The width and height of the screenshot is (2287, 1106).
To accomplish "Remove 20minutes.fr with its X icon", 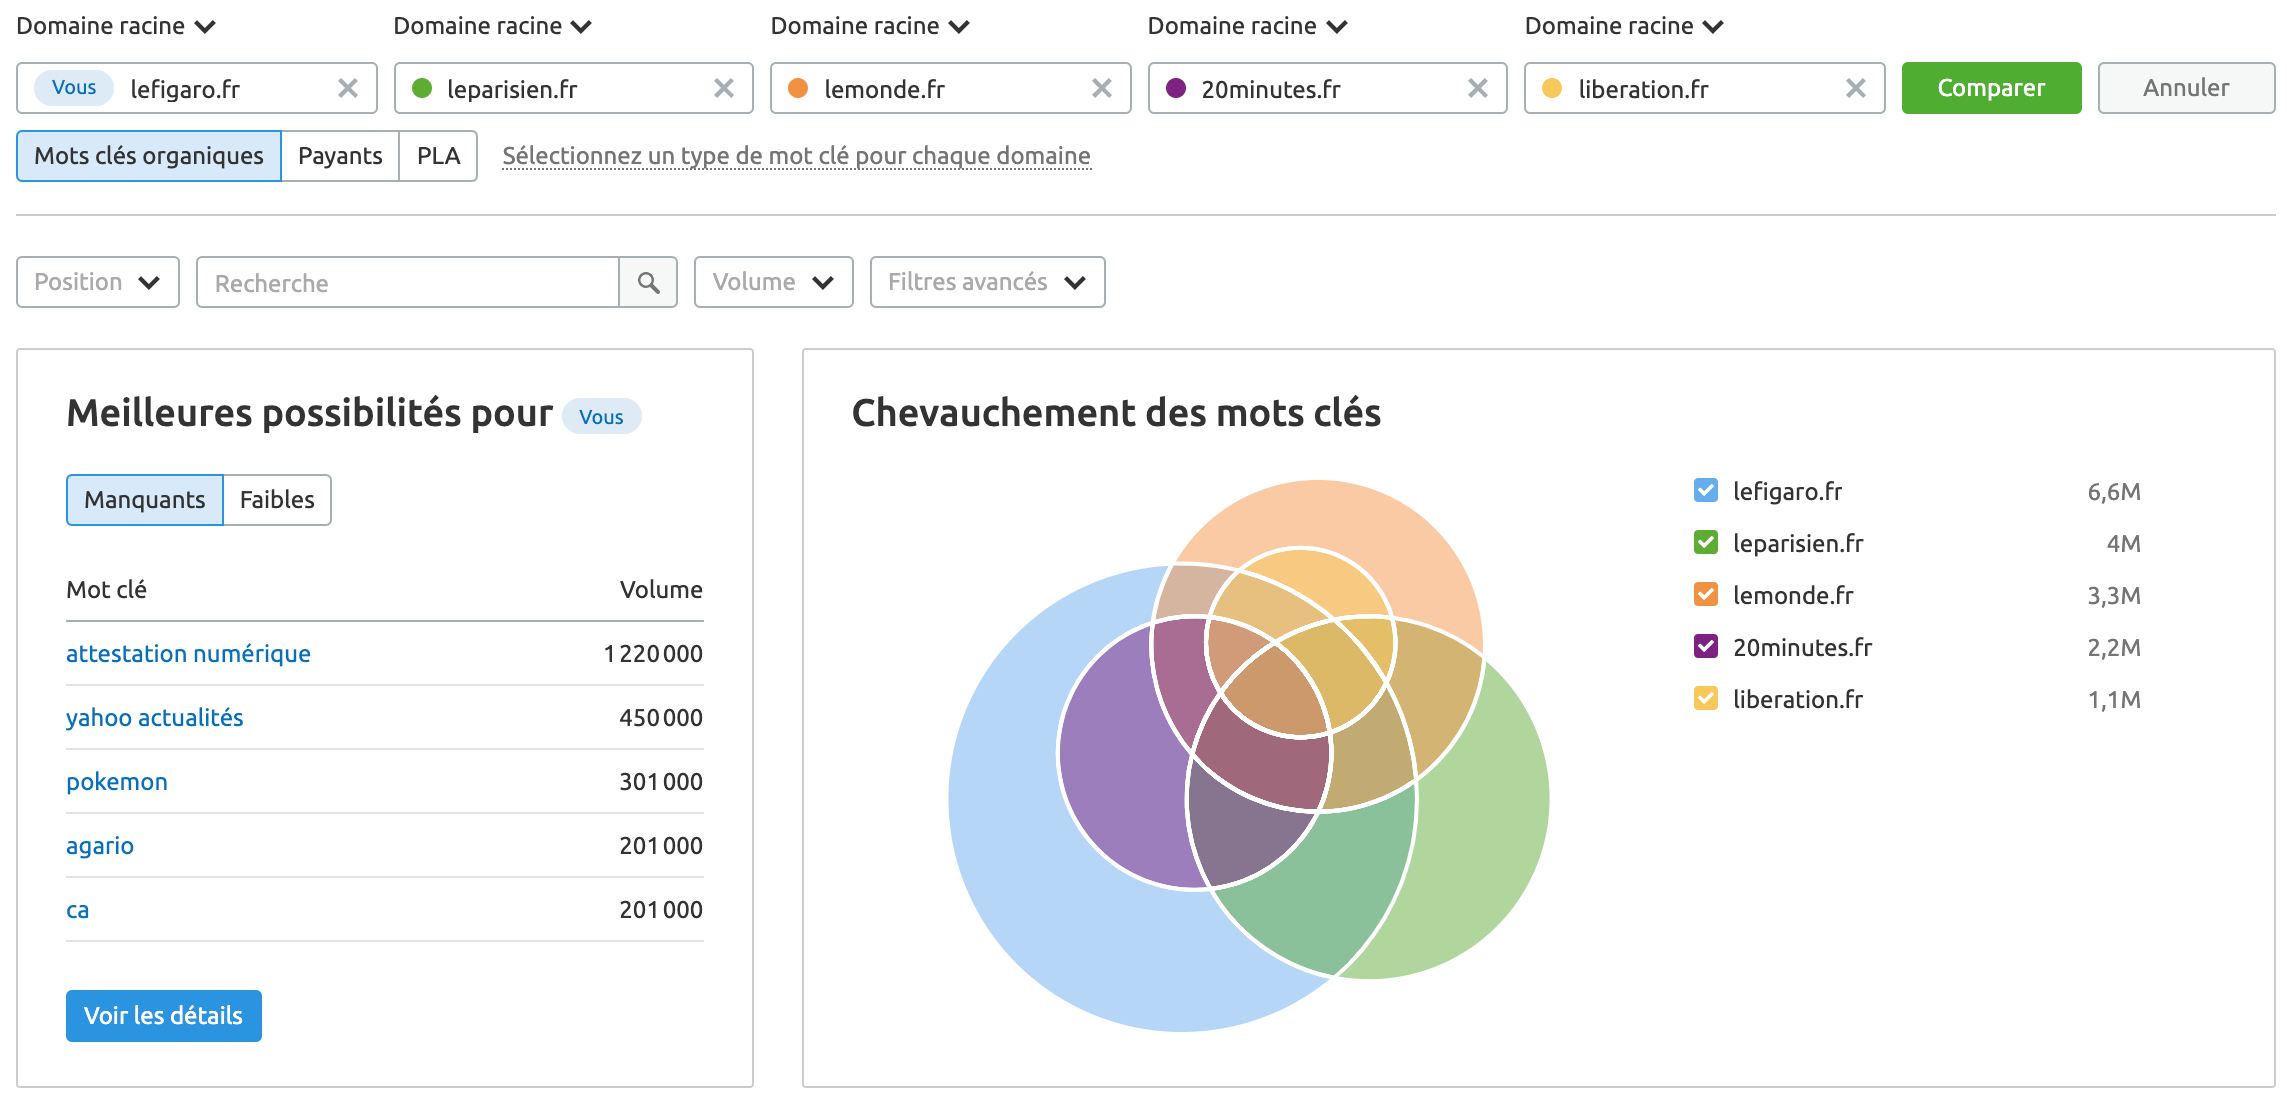I will click(1478, 88).
